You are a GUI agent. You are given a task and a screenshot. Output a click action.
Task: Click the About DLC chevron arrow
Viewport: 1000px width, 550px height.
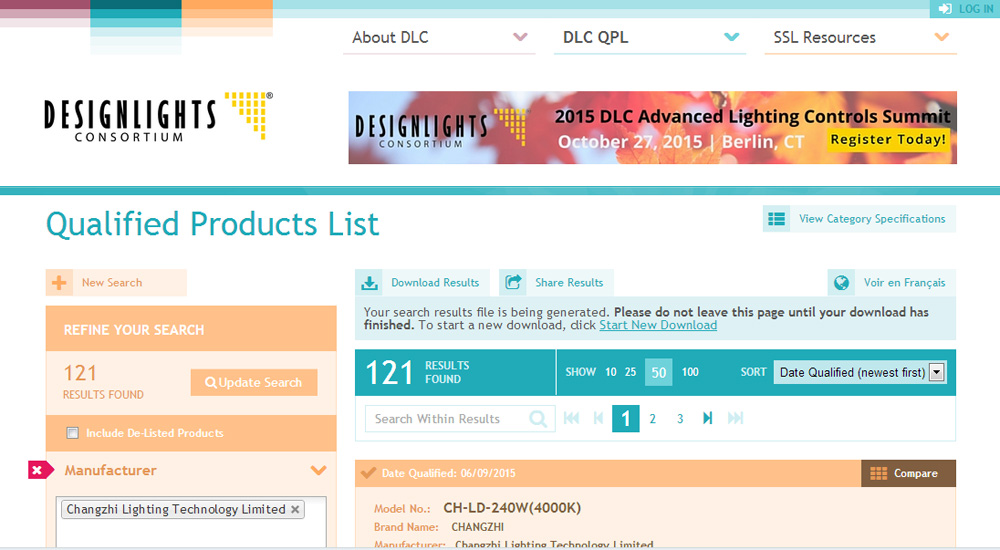click(x=520, y=37)
